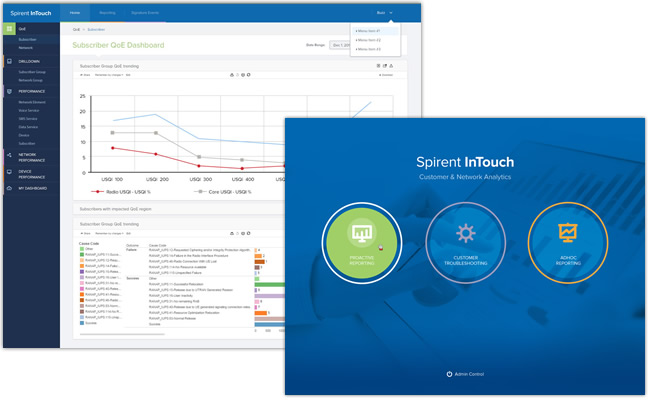Click the red data point above USQI 100
Image resolution: width=650 pixels, height=400 pixels.
(x=113, y=148)
